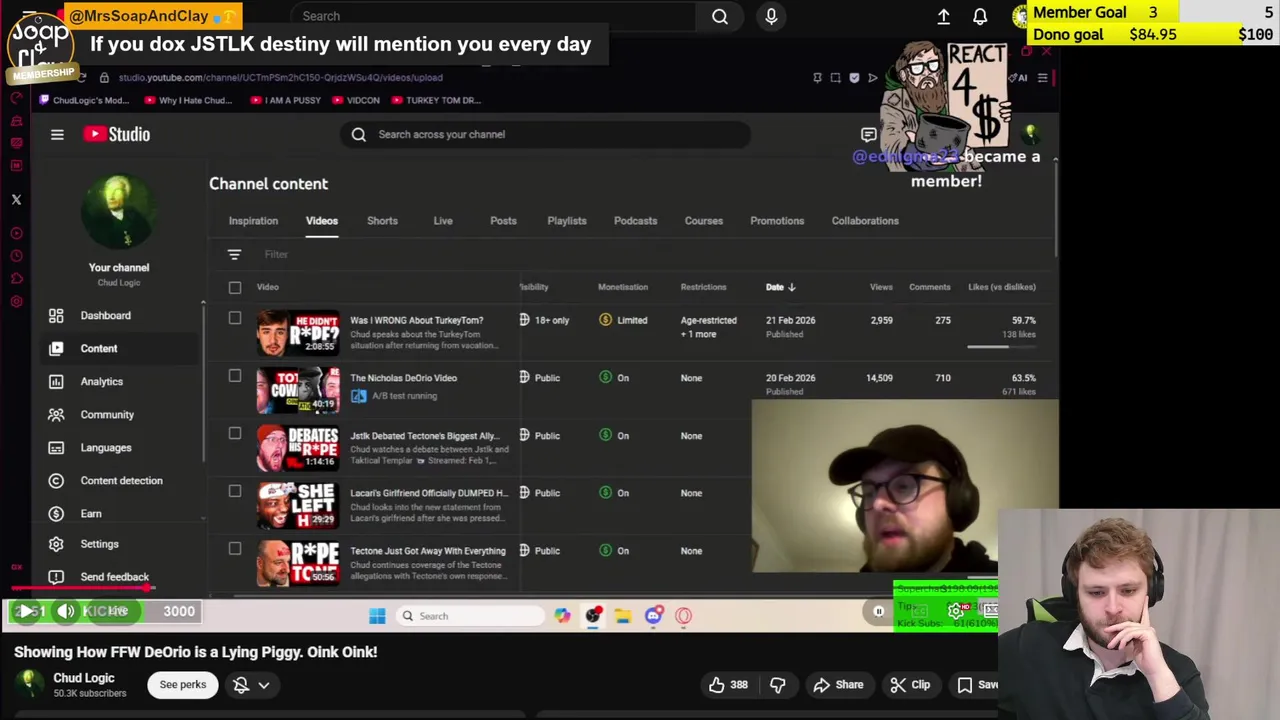1280x720 pixels.
Task: Click the Community sidebar icon
Action: click(x=56, y=414)
